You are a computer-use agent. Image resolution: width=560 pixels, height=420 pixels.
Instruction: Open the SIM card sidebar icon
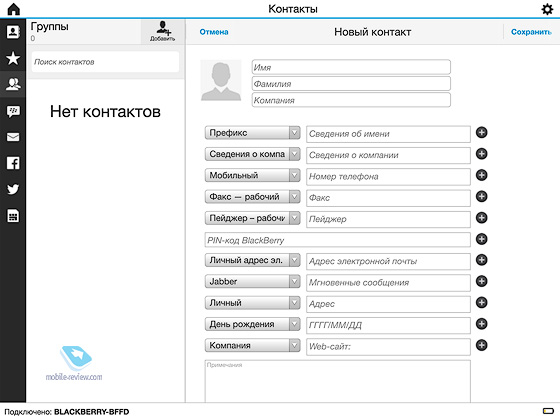click(13, 216)
